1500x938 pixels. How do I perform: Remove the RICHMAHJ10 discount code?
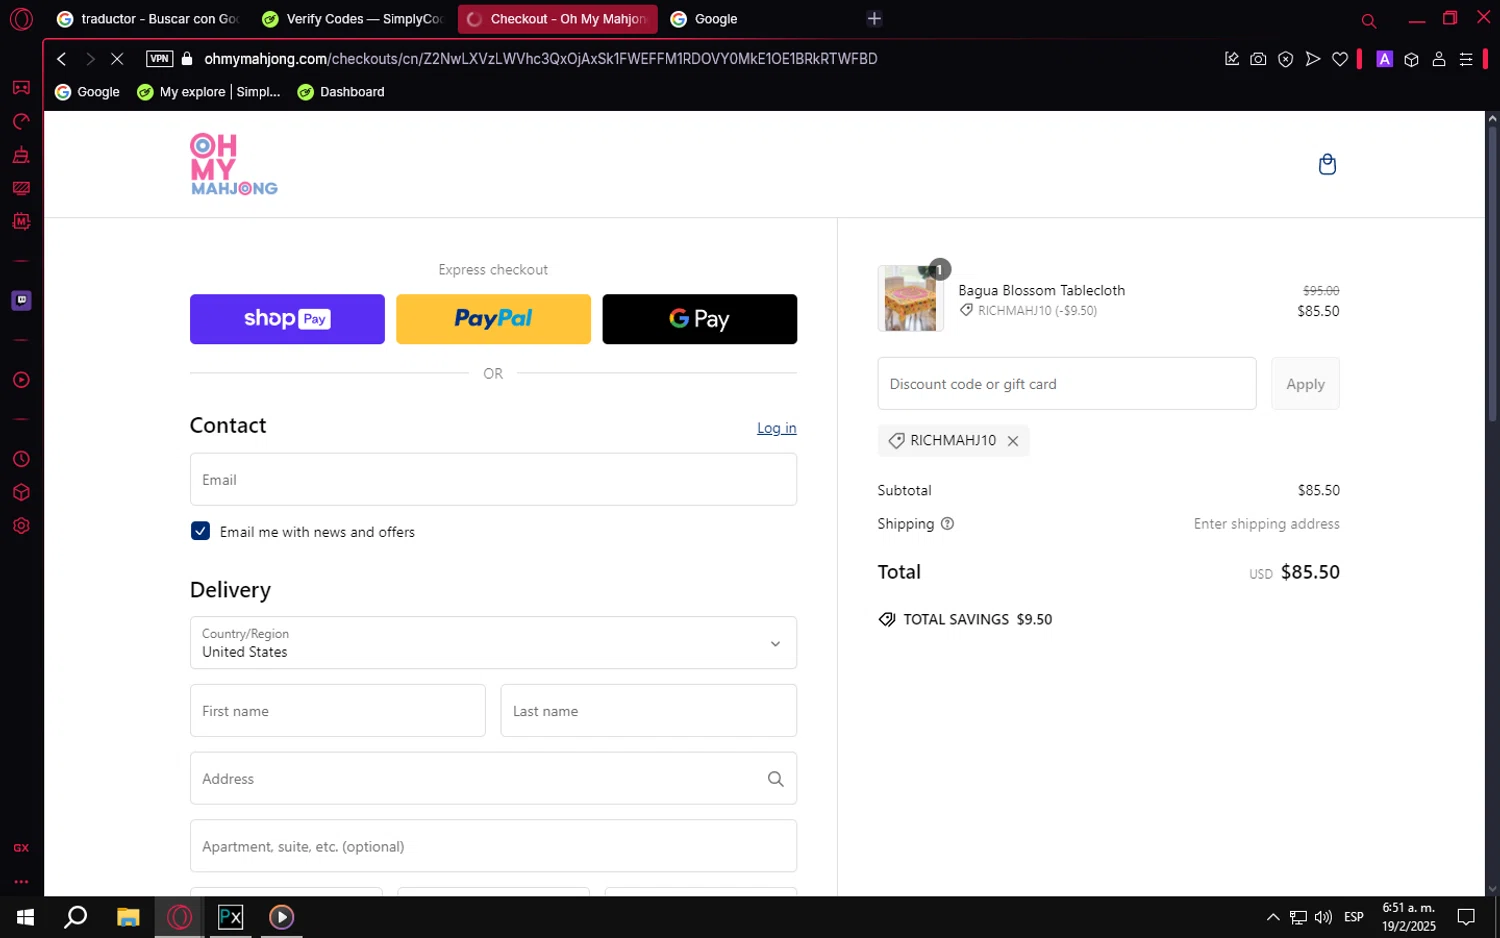pos(1013,441)
